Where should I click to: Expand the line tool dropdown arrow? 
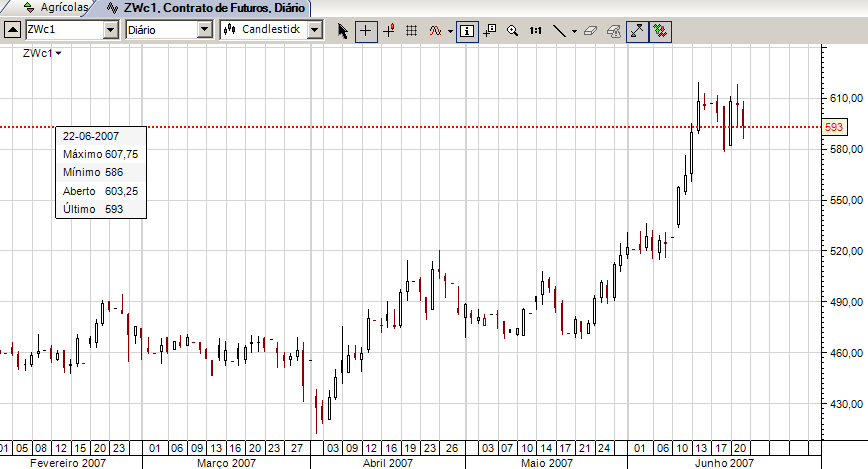pyautogui.click(x=574, y=31)
